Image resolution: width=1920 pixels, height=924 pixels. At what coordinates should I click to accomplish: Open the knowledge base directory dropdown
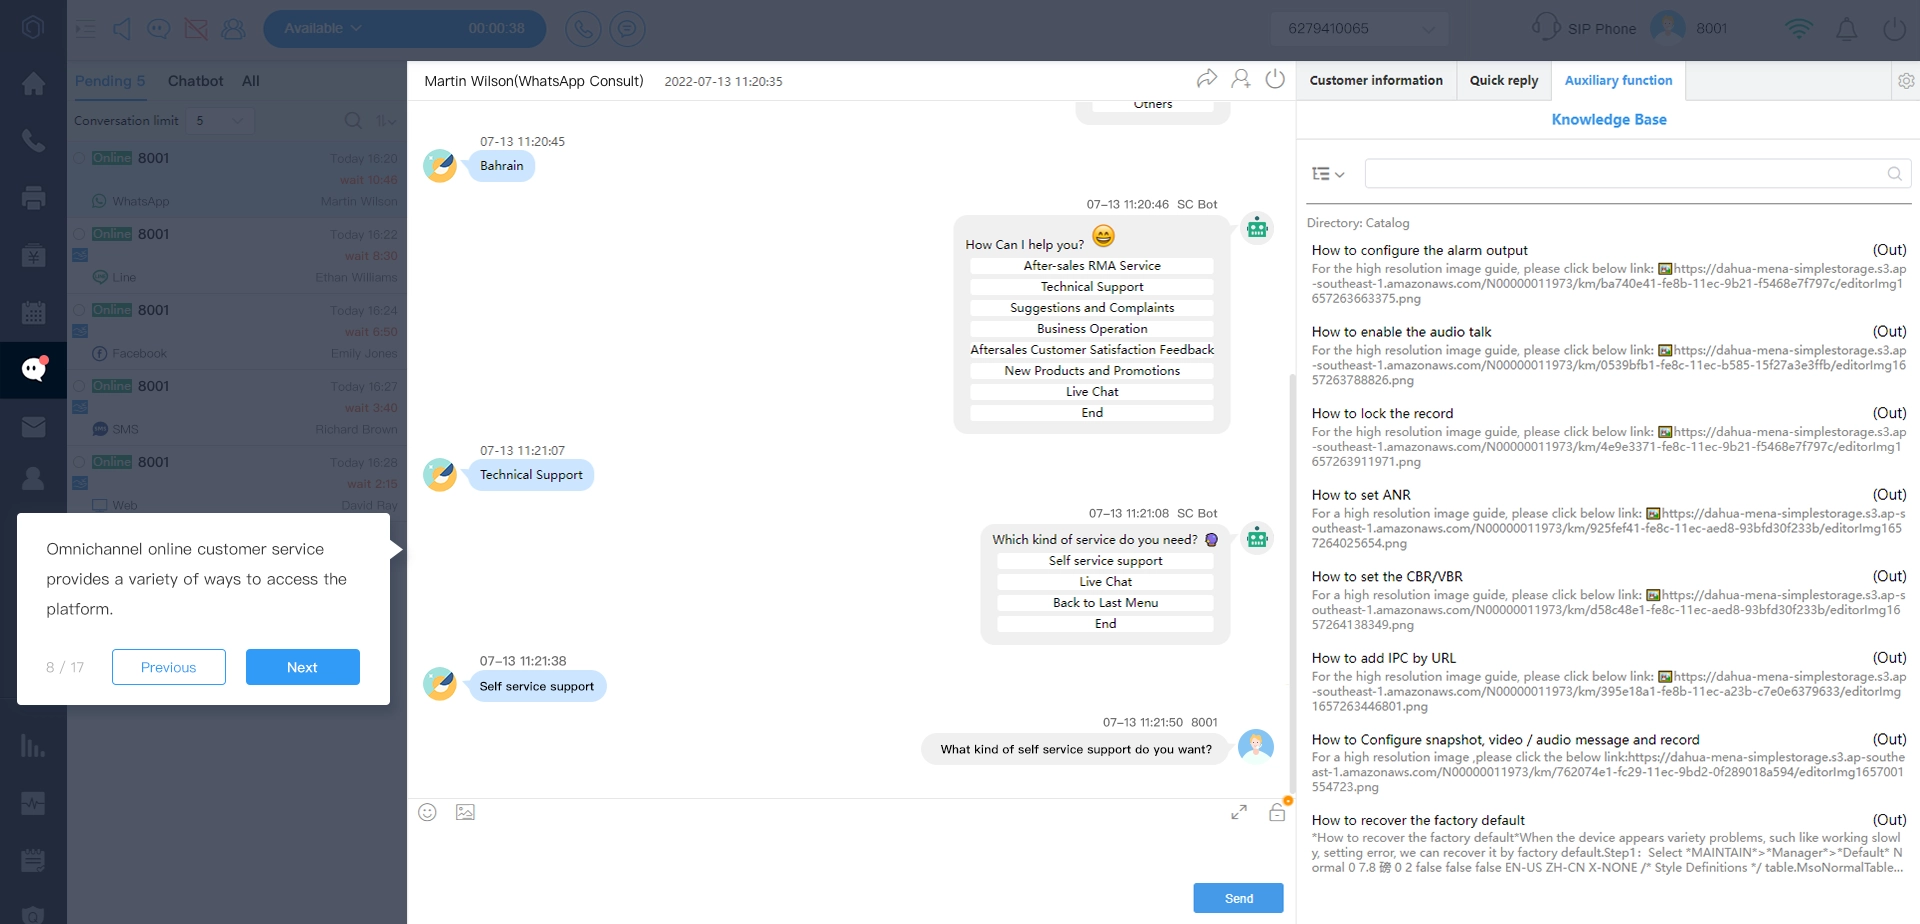(x=1327, y=174)
